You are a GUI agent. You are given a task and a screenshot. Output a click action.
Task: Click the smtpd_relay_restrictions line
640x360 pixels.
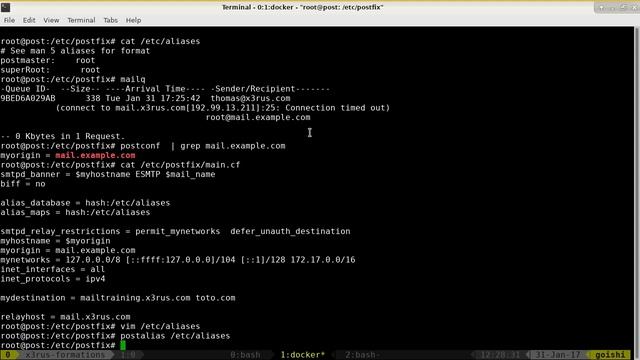pos(175,231)
